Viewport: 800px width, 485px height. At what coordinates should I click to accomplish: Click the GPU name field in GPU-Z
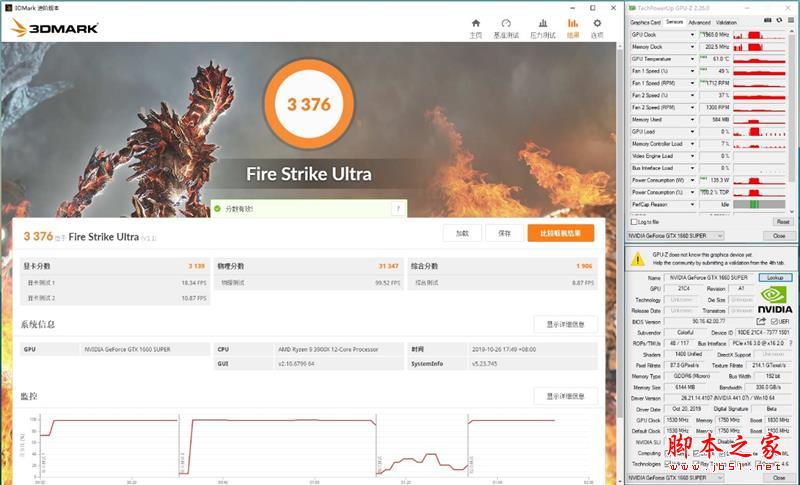[x=709, y=277]
